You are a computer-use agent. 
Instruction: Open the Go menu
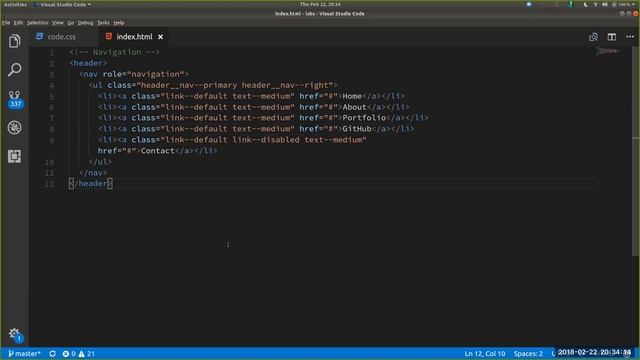pos(71,23)
